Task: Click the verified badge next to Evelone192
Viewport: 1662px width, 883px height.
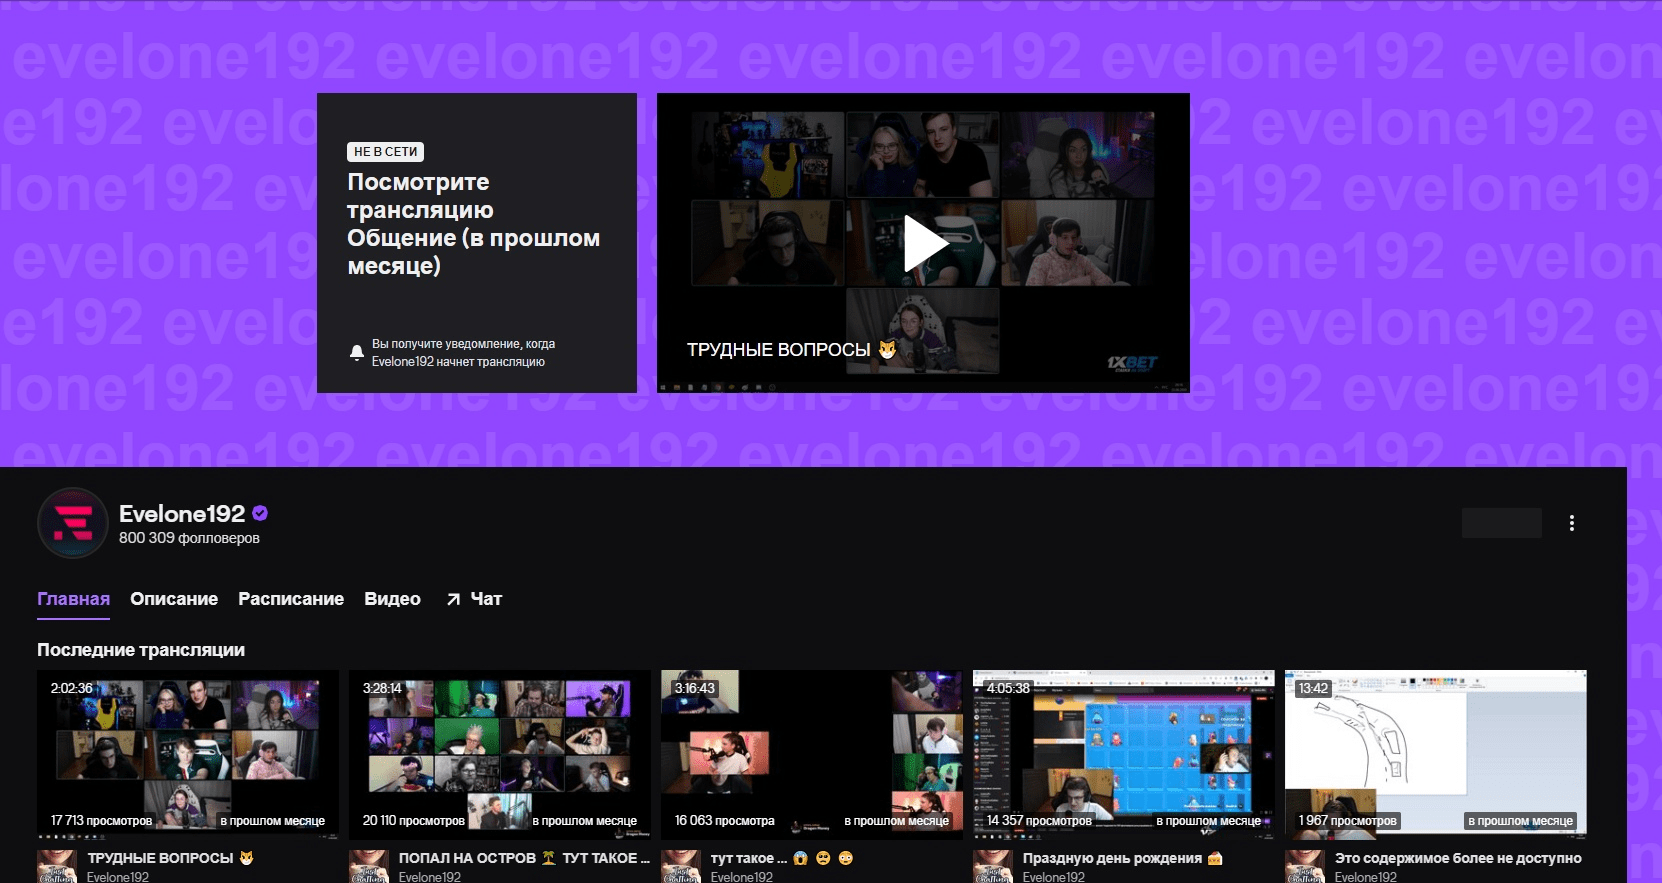Action: 260,513
